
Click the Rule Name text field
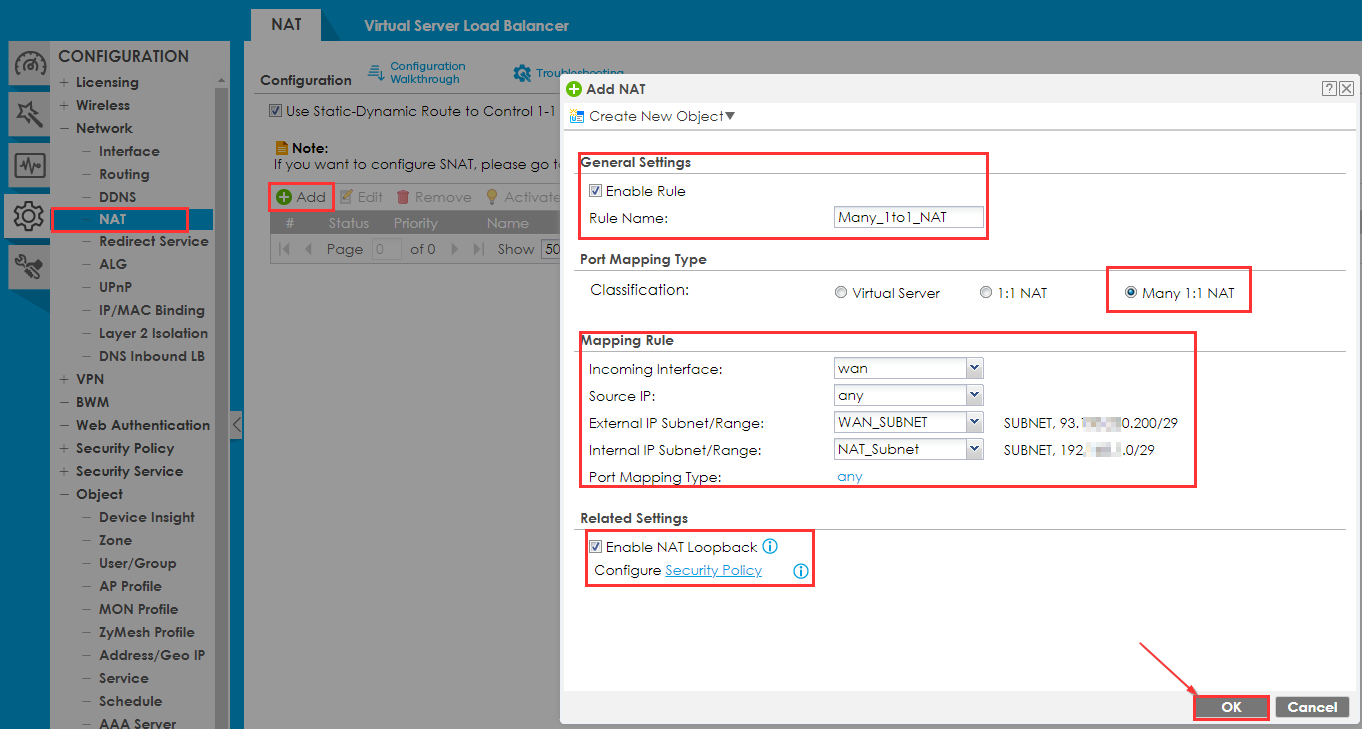908,217
